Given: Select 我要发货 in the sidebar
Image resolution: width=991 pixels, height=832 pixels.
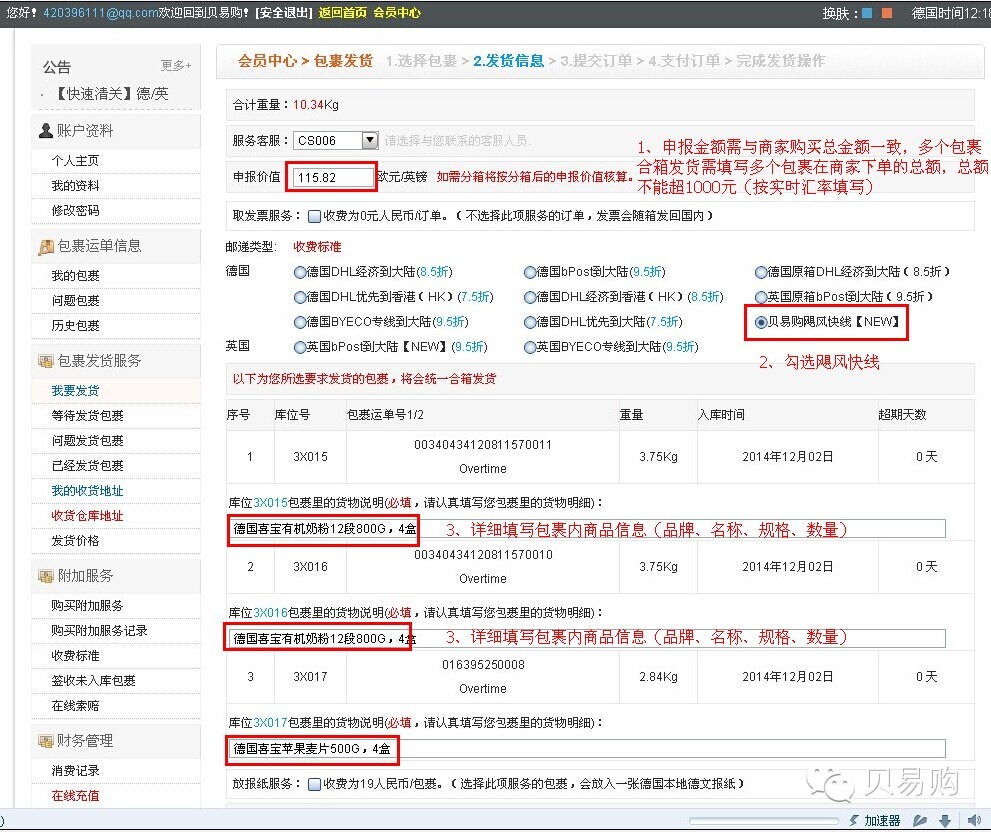Looking at the screenshot, I should 75,391.
